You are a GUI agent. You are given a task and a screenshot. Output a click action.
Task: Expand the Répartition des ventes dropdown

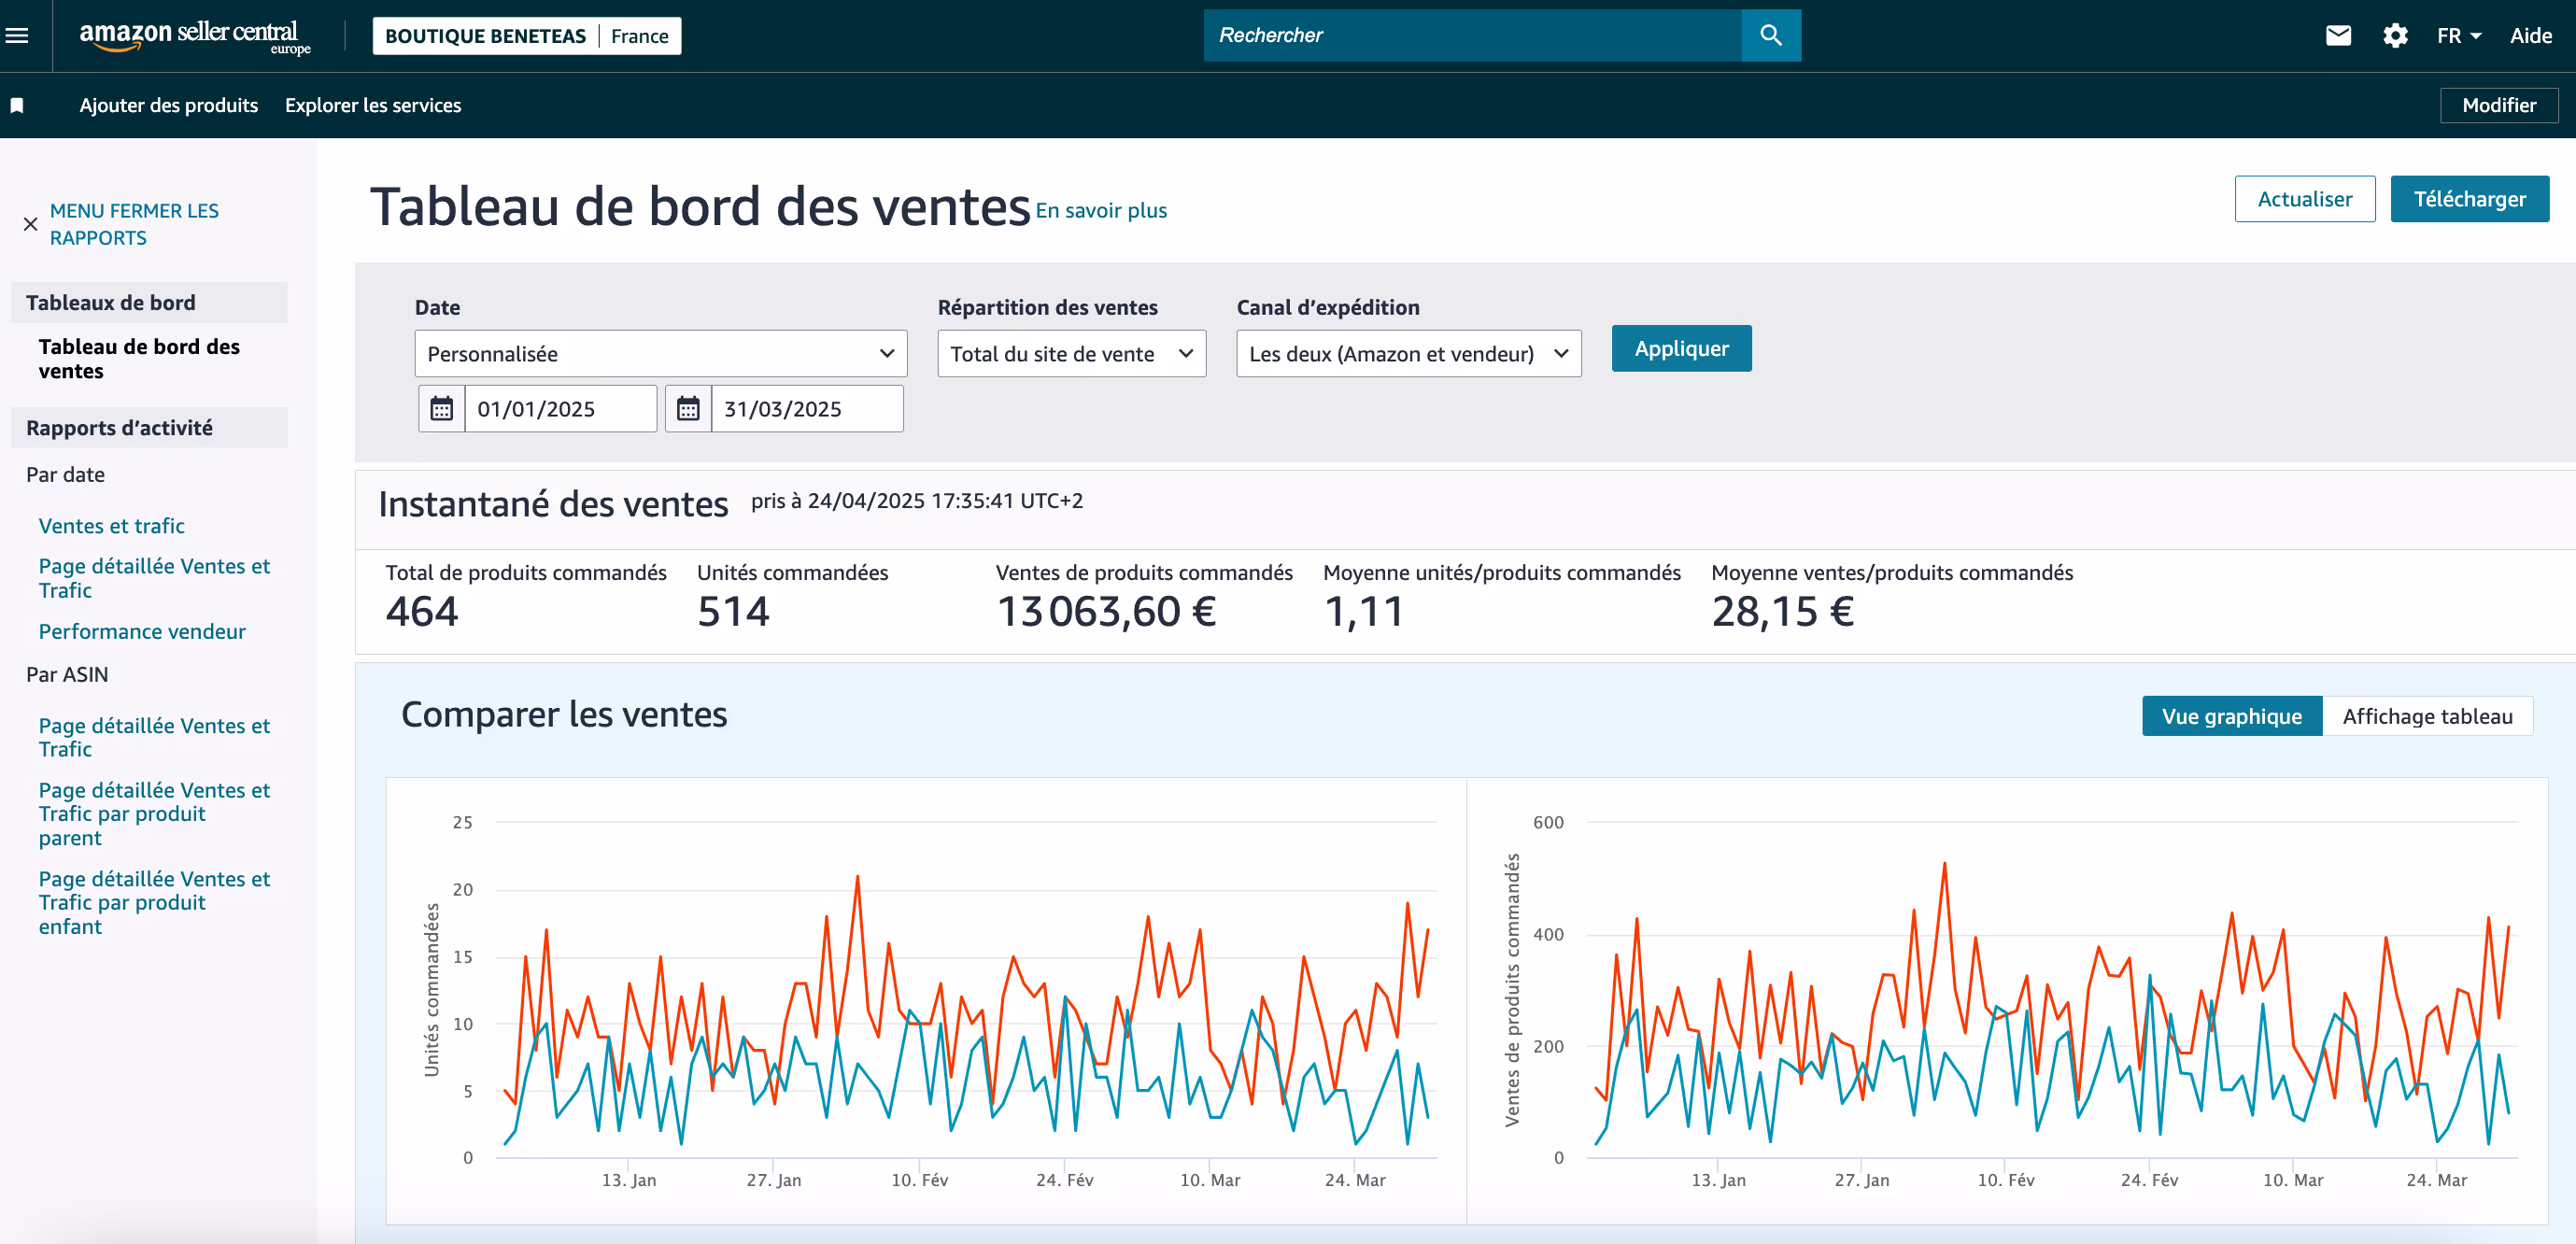1071,354
